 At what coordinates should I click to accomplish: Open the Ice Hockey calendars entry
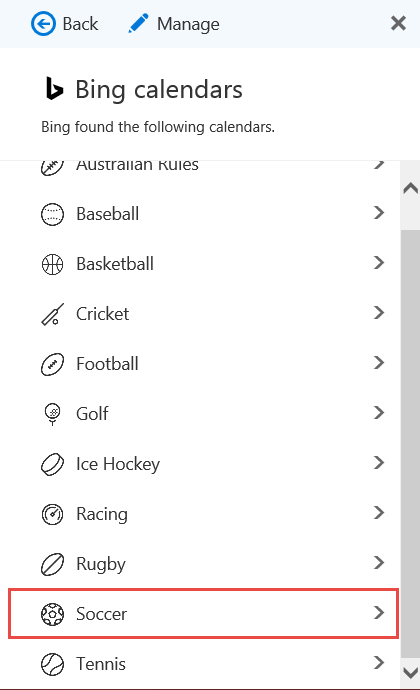pyautogui.click(x=203, y=464)
